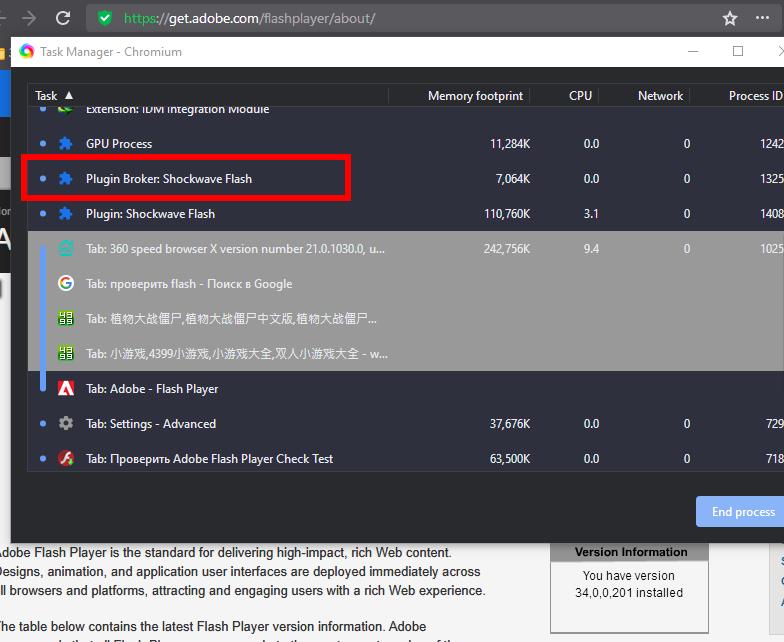The image size is (784, 642).
Task: Select Tab: Adobe - Flash Player row
Action: 406,388
